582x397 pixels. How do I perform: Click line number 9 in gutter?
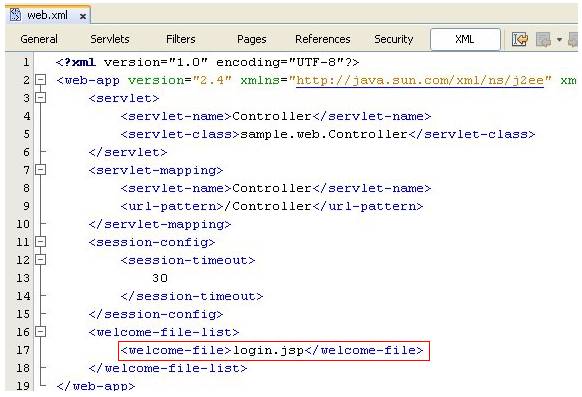point(26,206)
